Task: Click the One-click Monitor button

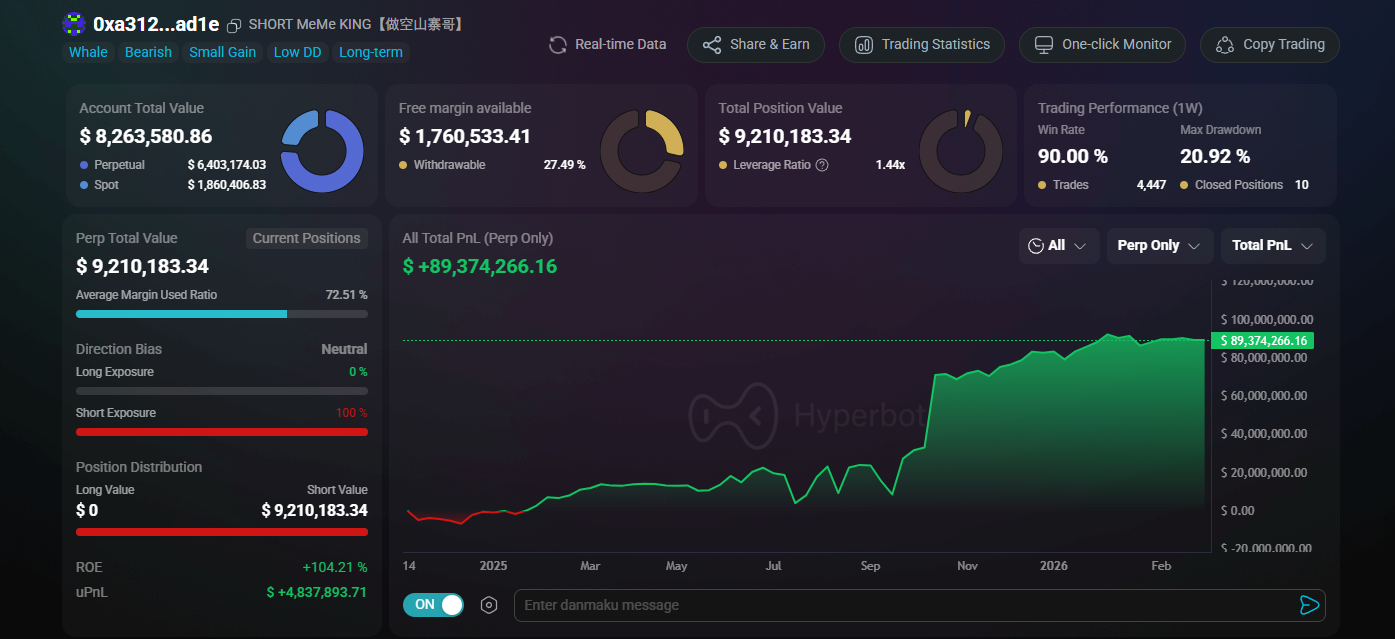Action: coord(1102,45)
